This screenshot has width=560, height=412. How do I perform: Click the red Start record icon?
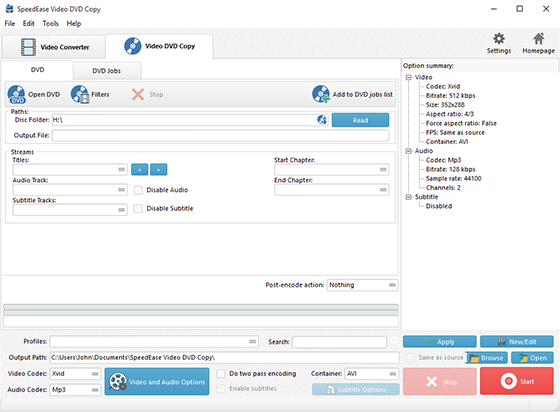pos(508,381)
